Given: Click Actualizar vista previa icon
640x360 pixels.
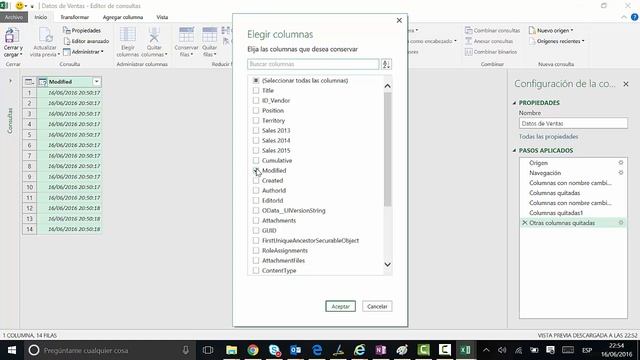Looking at the screenshot, I should [45, 36].
